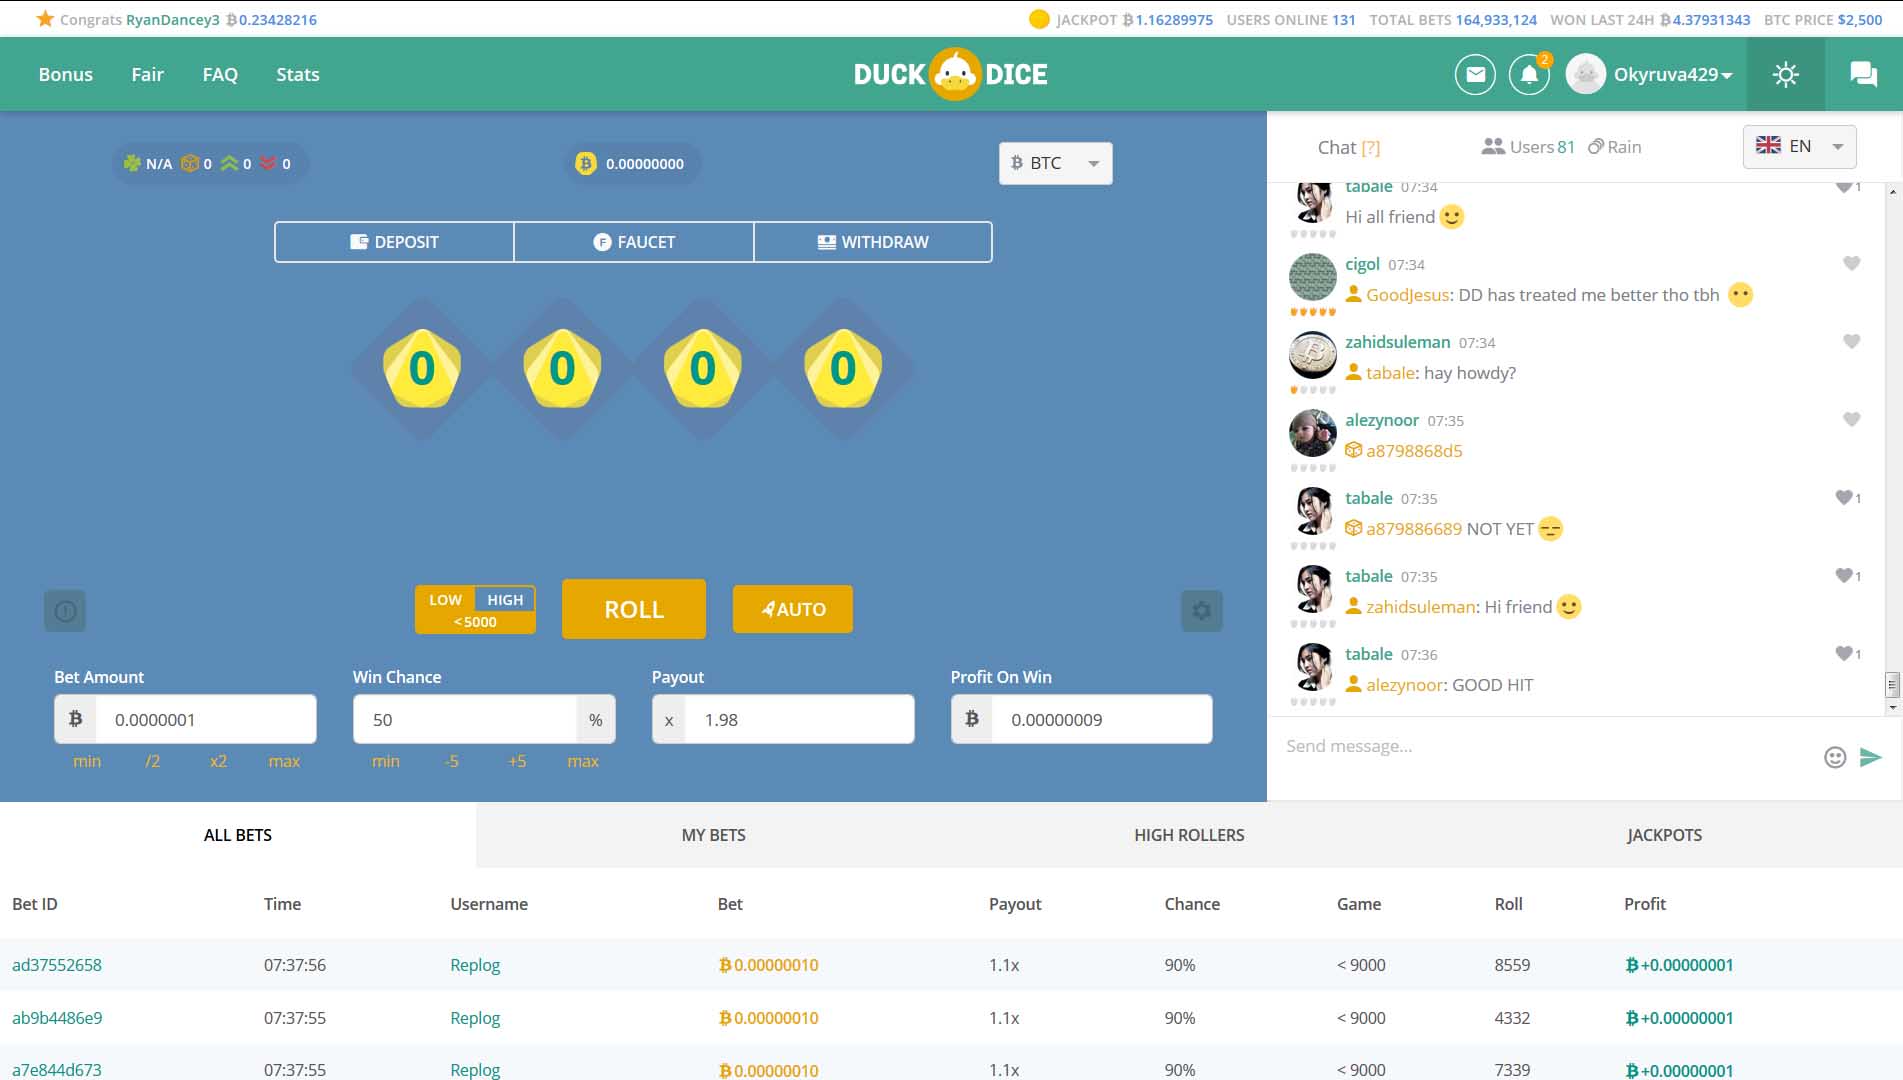
Task: Like cigol's 07:34 message heart
Action: pos(1851,263)
